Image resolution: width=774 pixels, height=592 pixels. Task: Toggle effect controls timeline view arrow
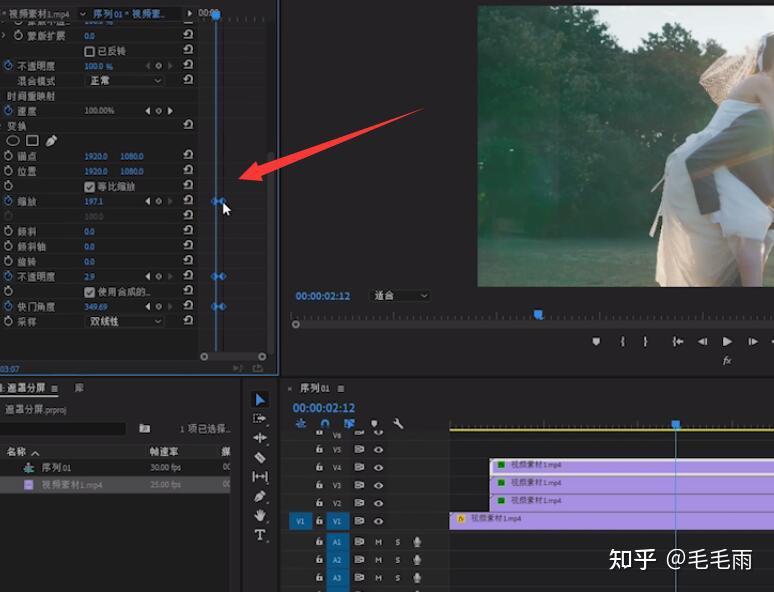click(x=189, y=13)
